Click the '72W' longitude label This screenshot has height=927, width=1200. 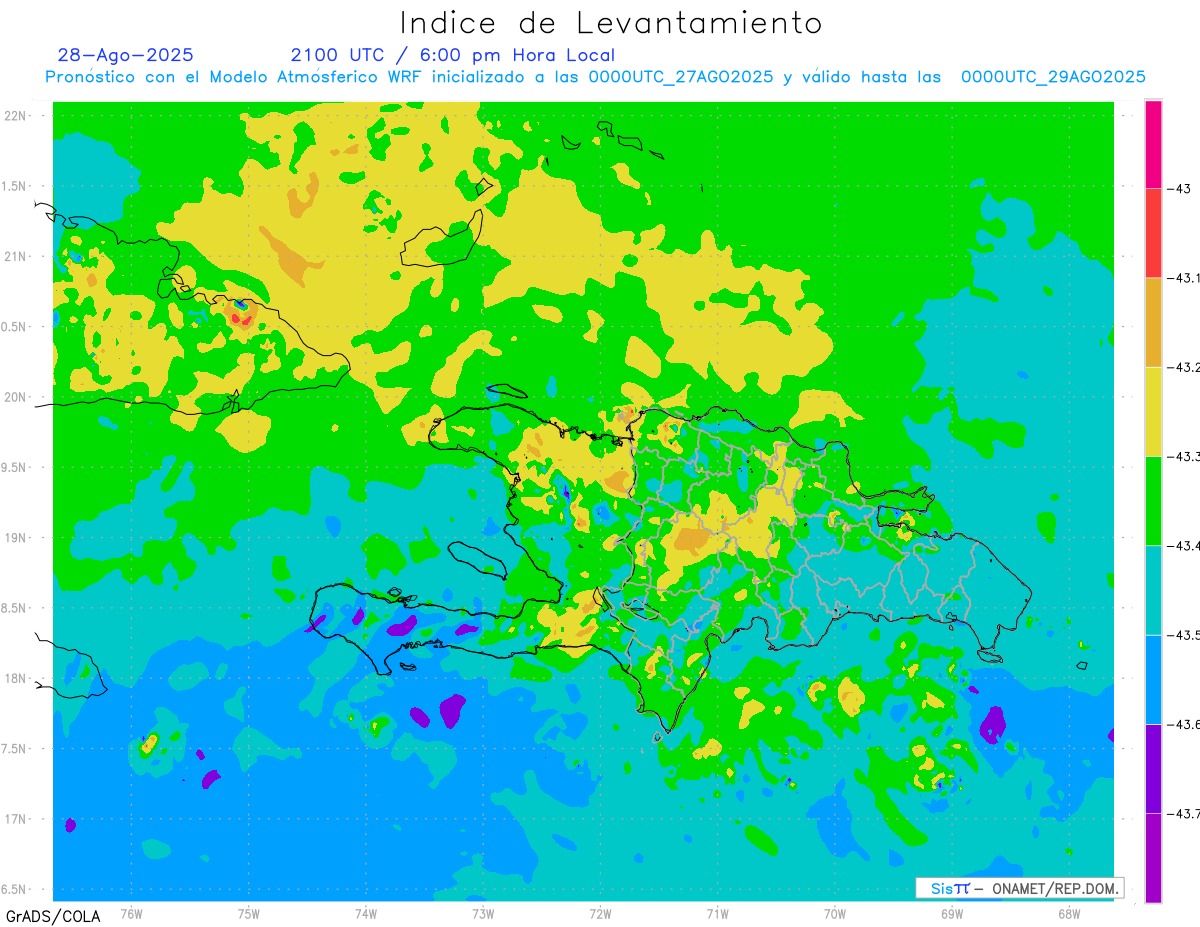coord(600,912)
